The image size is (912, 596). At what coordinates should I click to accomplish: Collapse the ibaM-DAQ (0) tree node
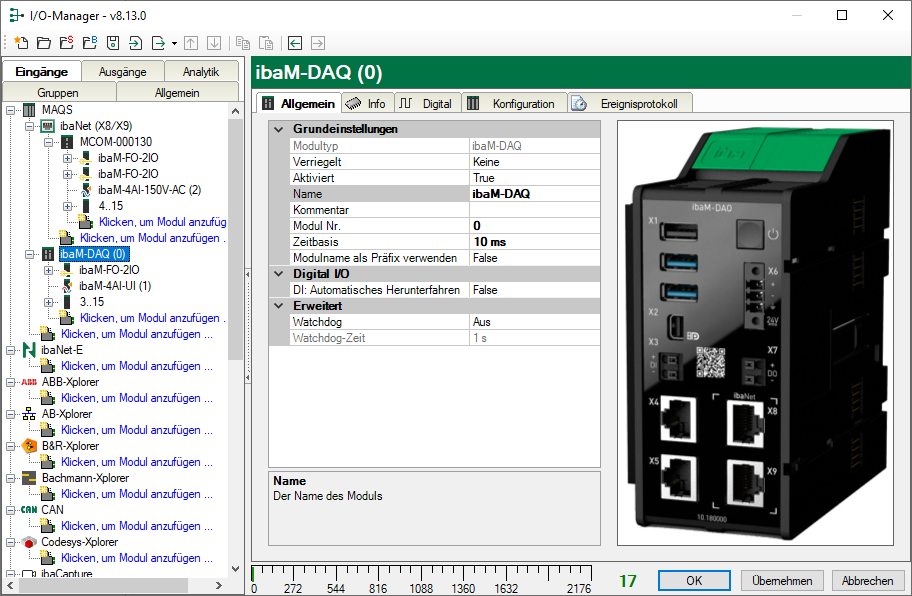point(31,254)
